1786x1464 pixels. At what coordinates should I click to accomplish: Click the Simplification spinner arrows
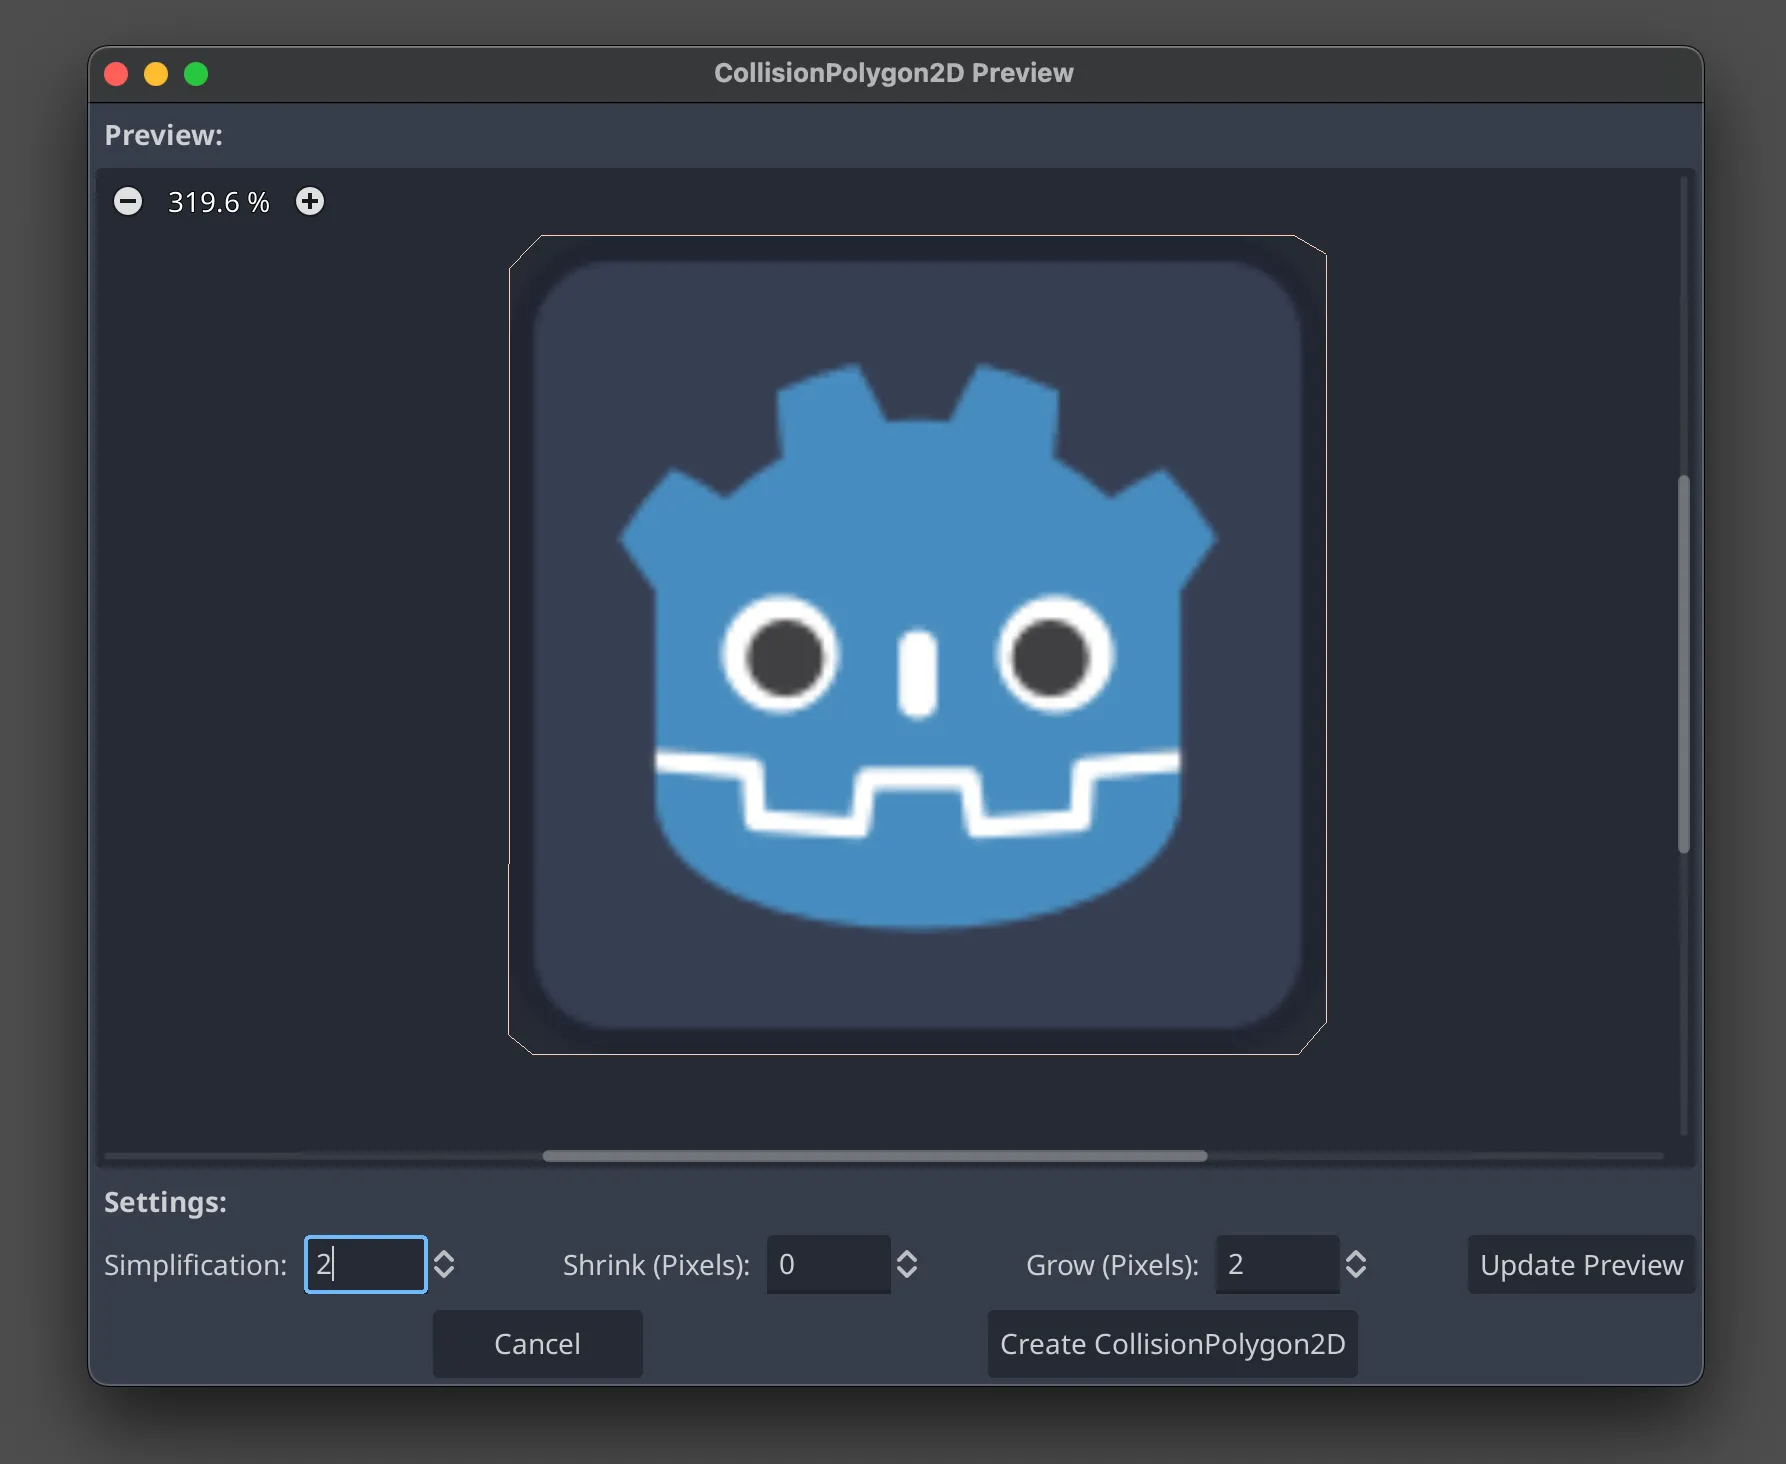444,1264
